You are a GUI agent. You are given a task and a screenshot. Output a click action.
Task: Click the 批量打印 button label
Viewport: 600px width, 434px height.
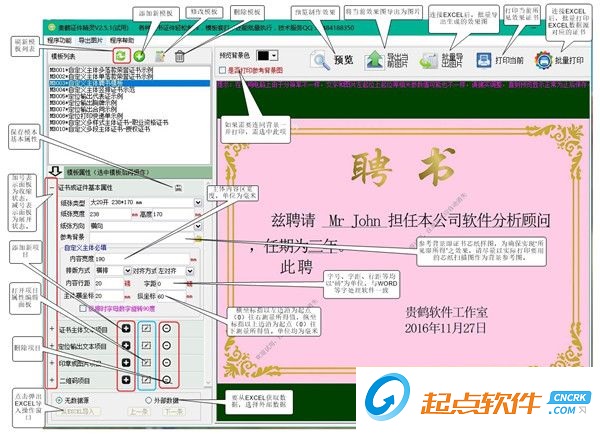click(x=569, y=60)
